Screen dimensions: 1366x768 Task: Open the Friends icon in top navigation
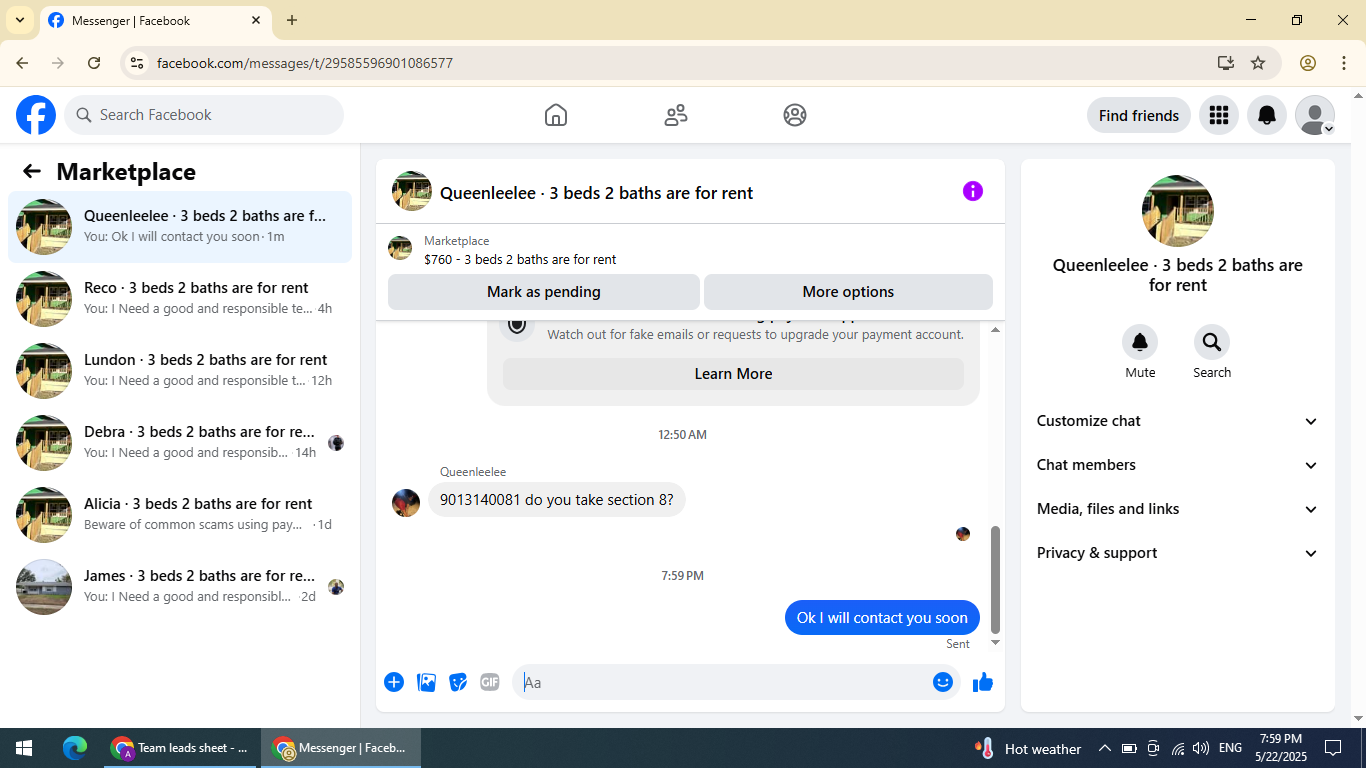[x=676, y=115]
